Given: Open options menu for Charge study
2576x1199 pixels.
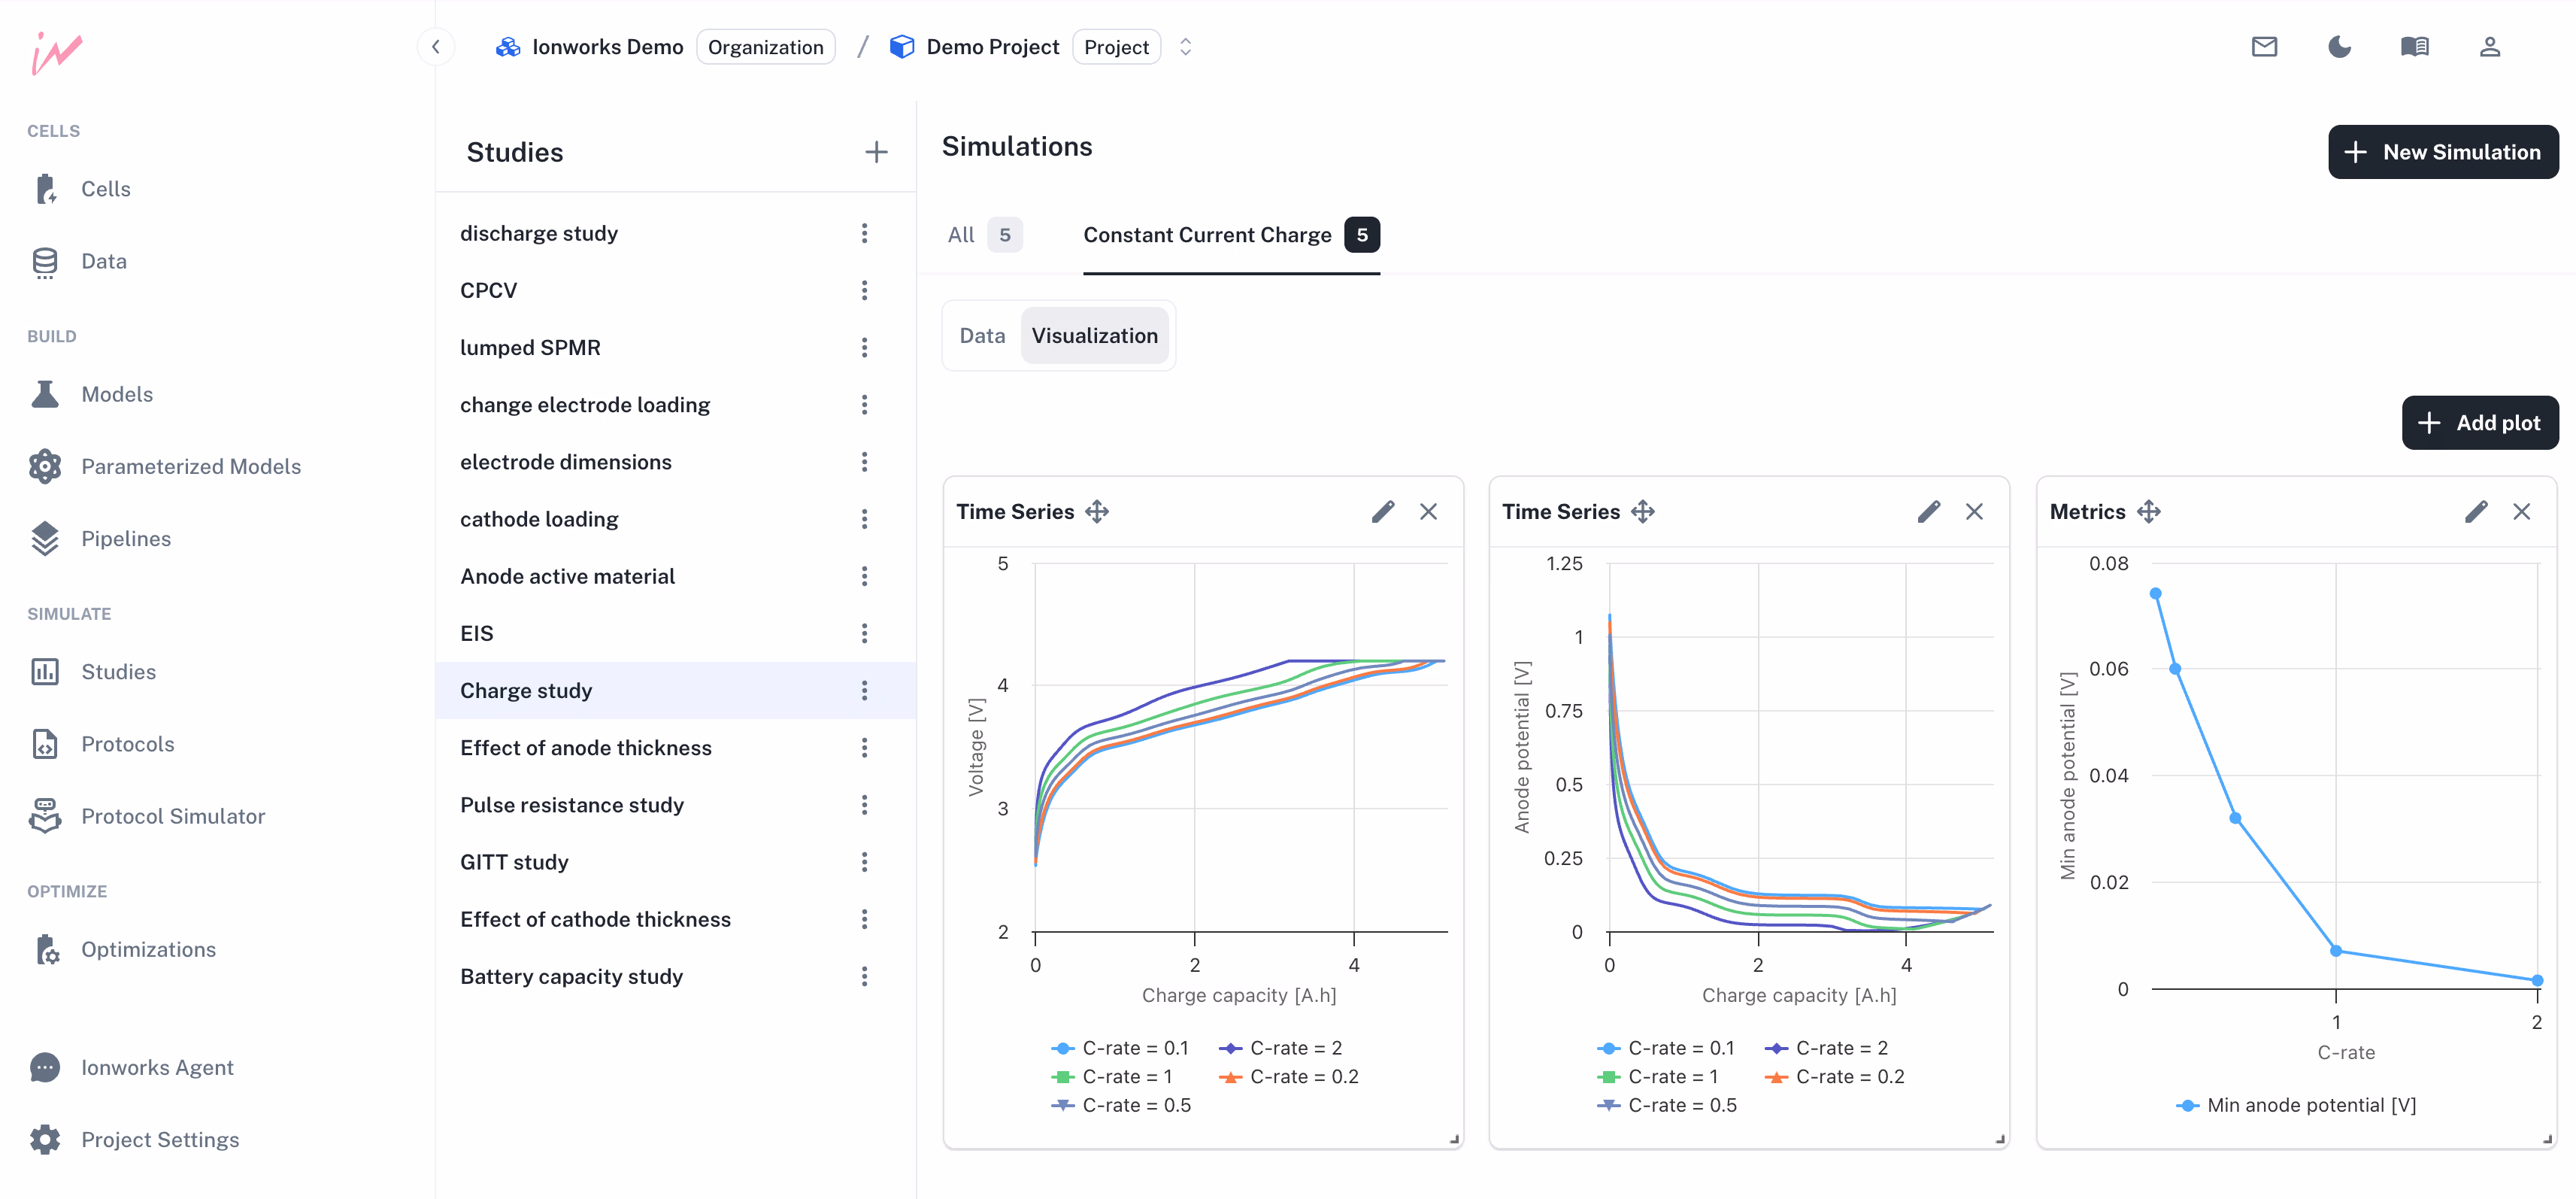Looking at the screenshot, I should coord(864,690).
